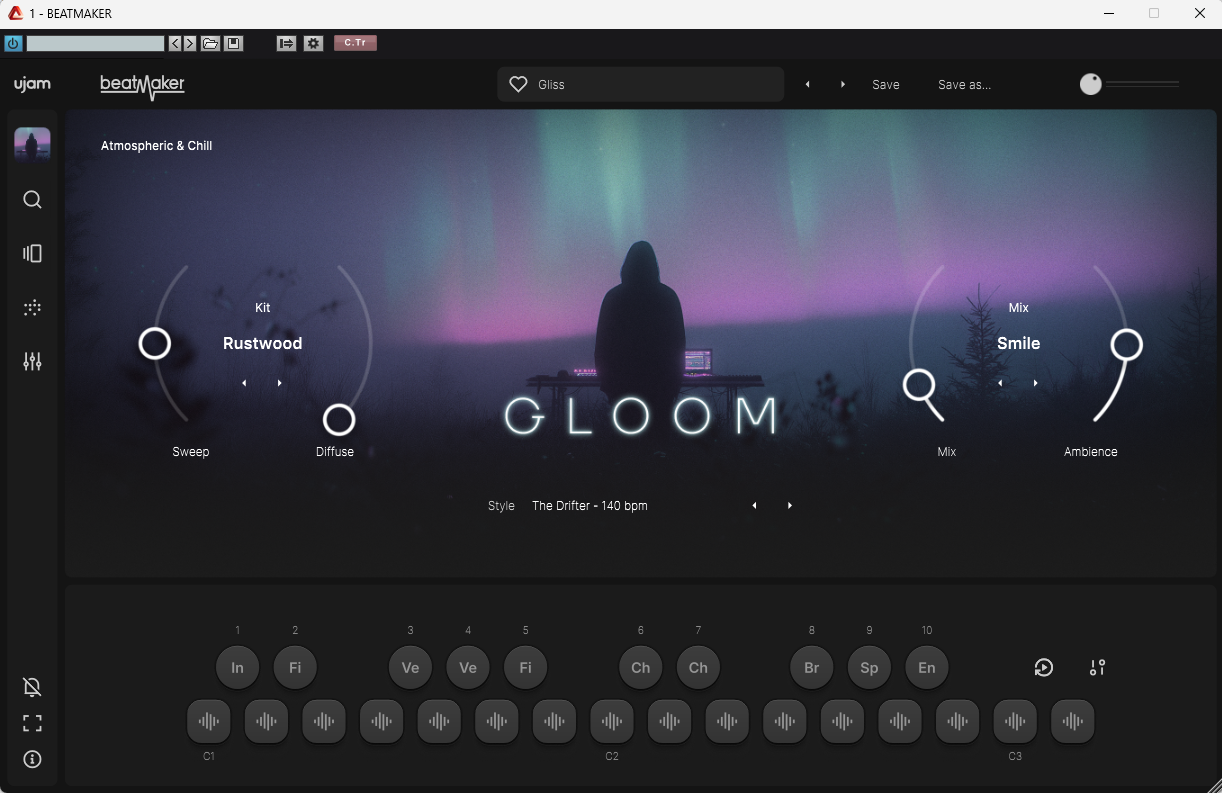
Task: Select previous mix preset arrow under Smile
Action: [x=1001, y=383]
